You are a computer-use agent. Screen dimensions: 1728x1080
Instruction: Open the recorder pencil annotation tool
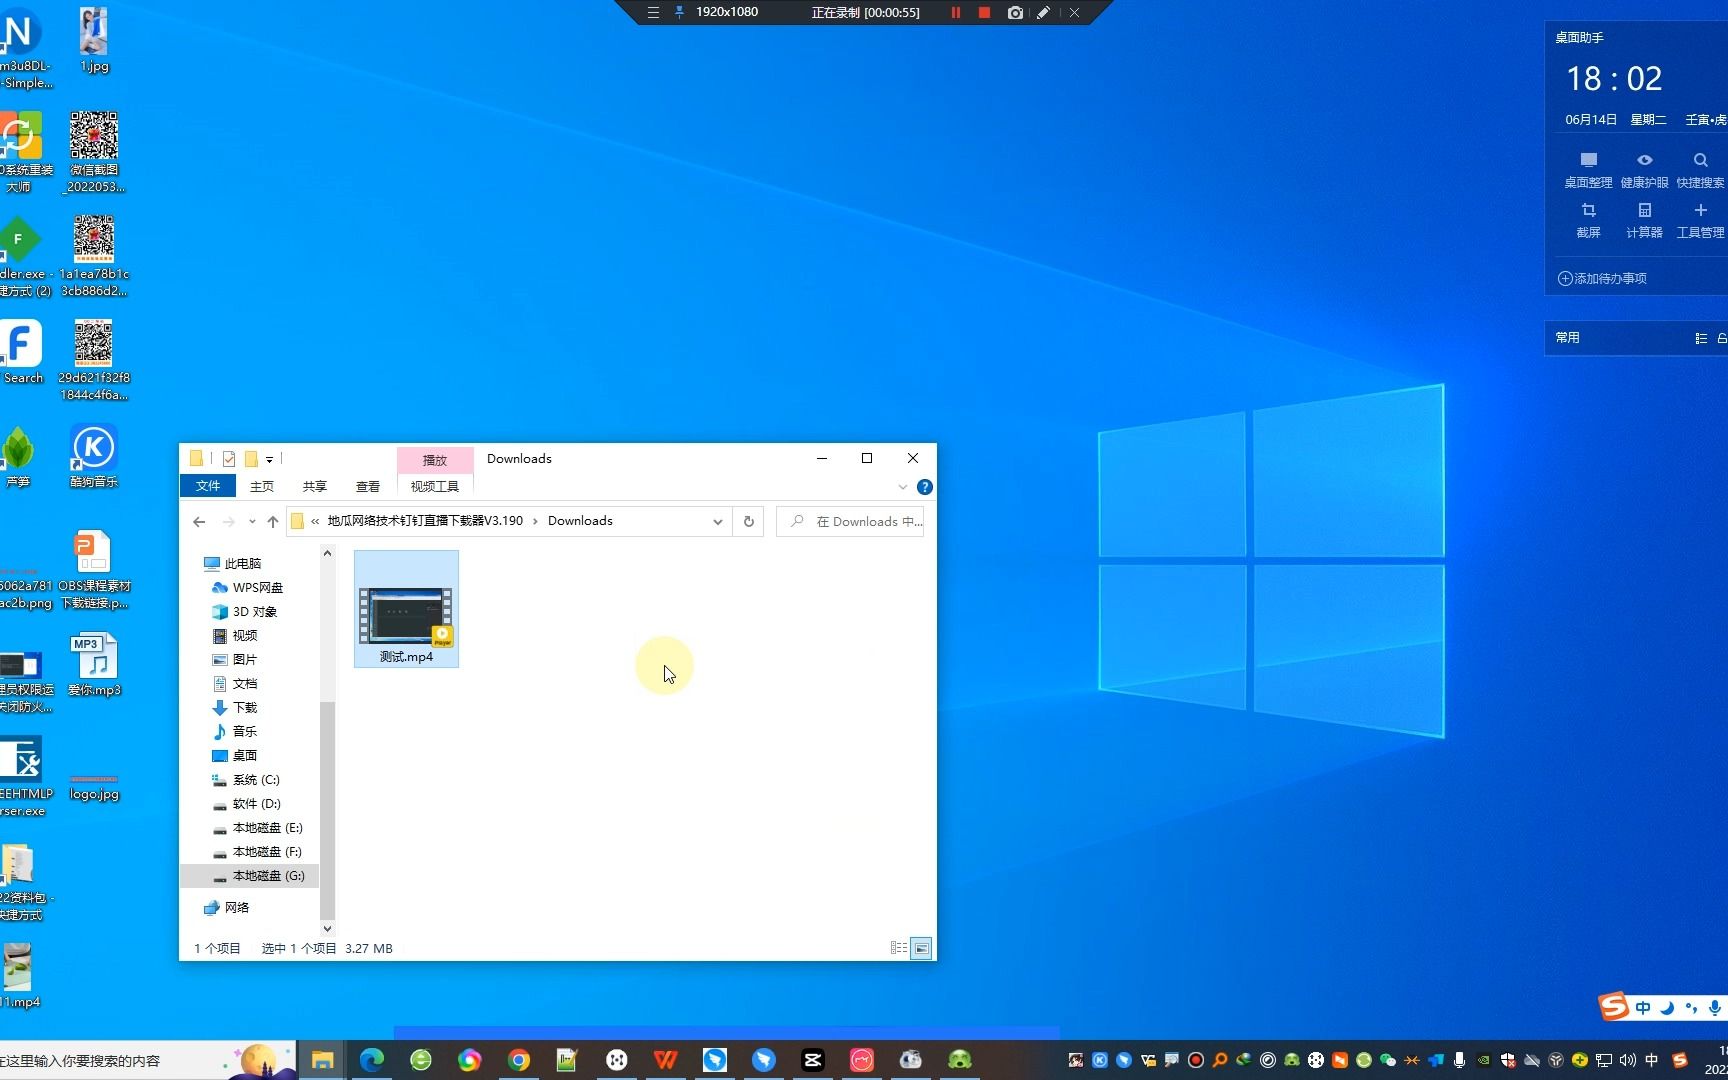(1043, 13)
